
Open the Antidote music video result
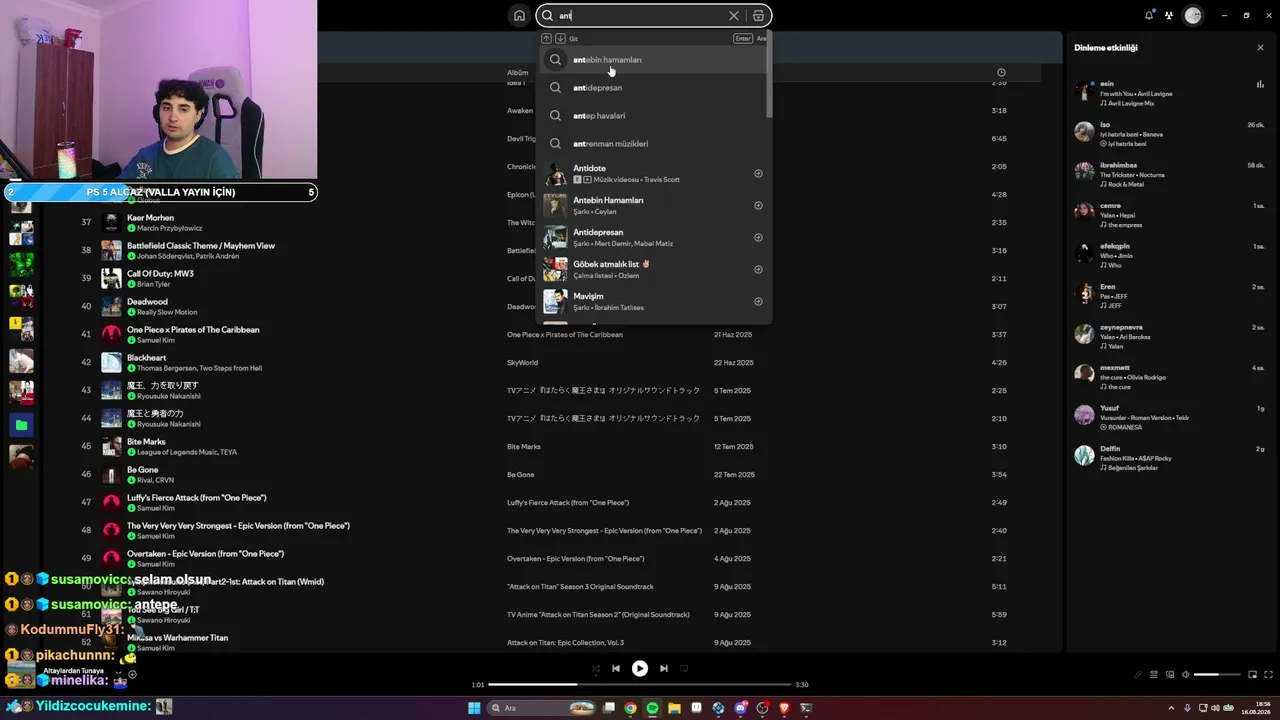(654, 174)
